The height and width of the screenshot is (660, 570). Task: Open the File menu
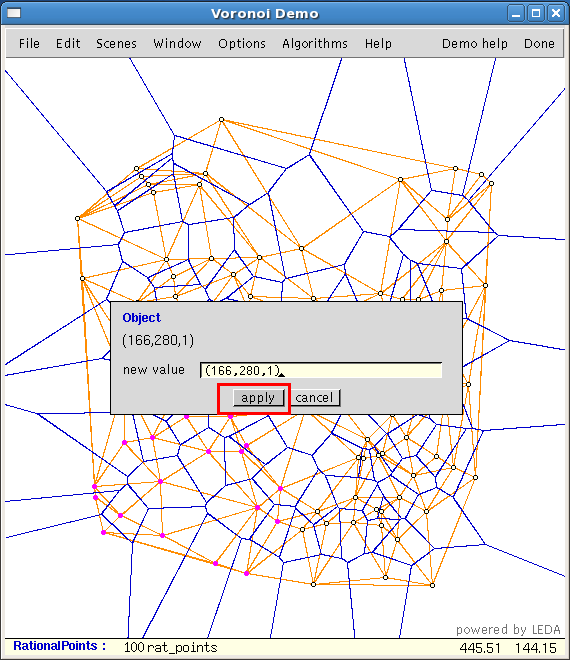pos(29,43)
